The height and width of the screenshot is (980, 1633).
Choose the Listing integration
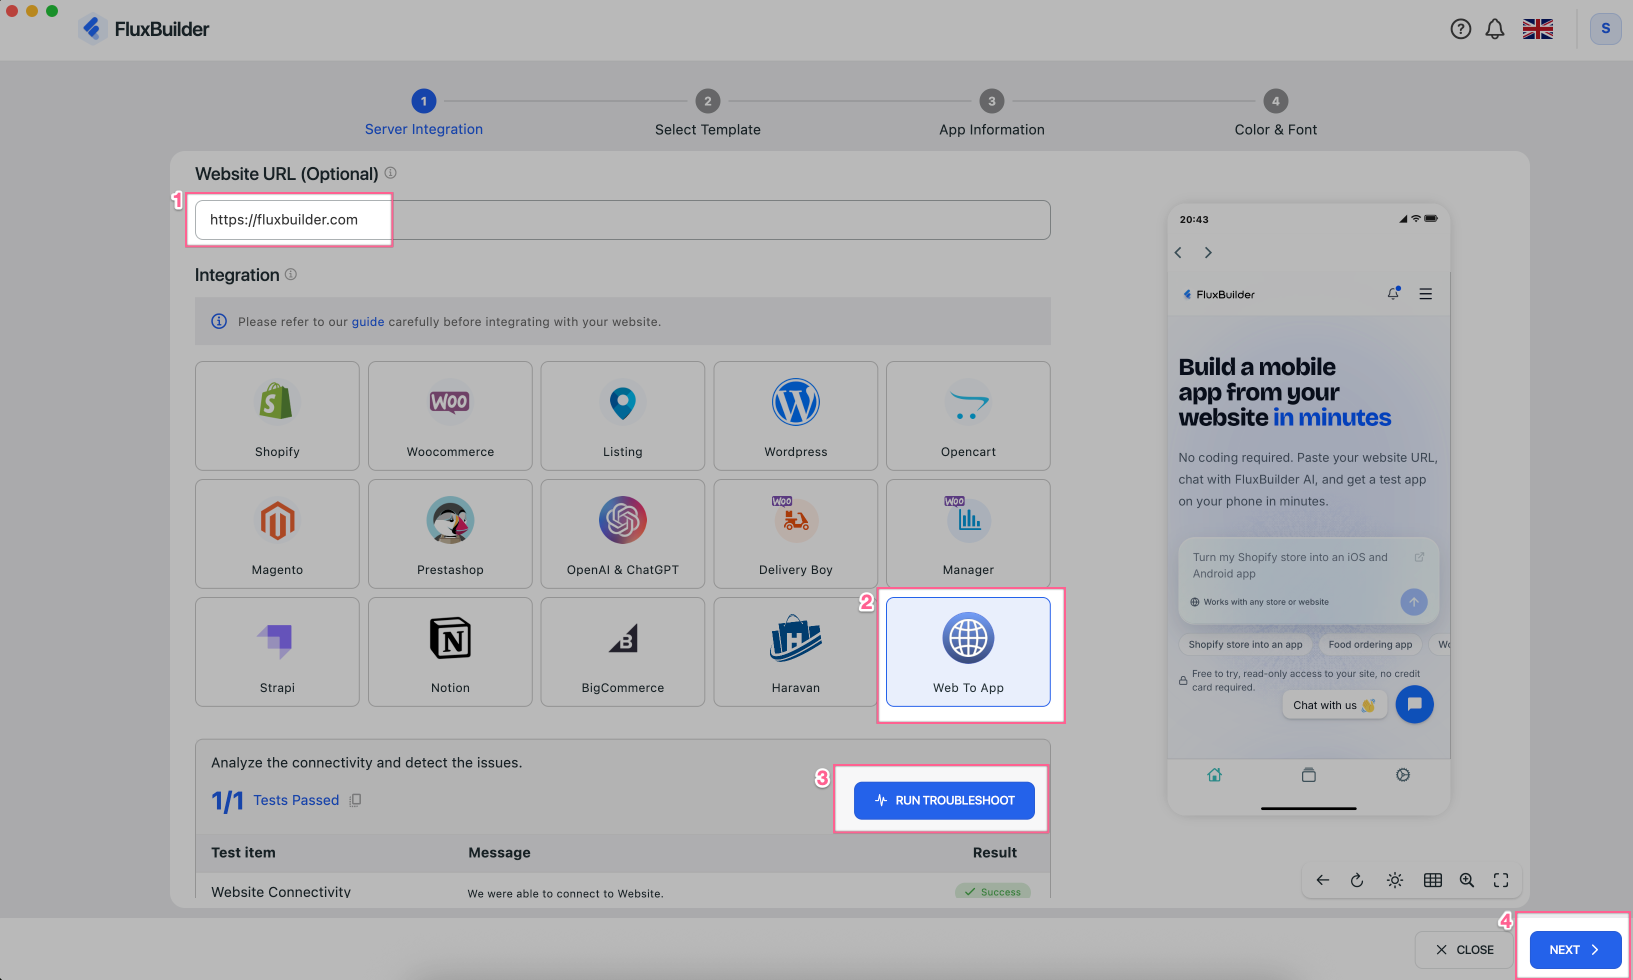623,416
